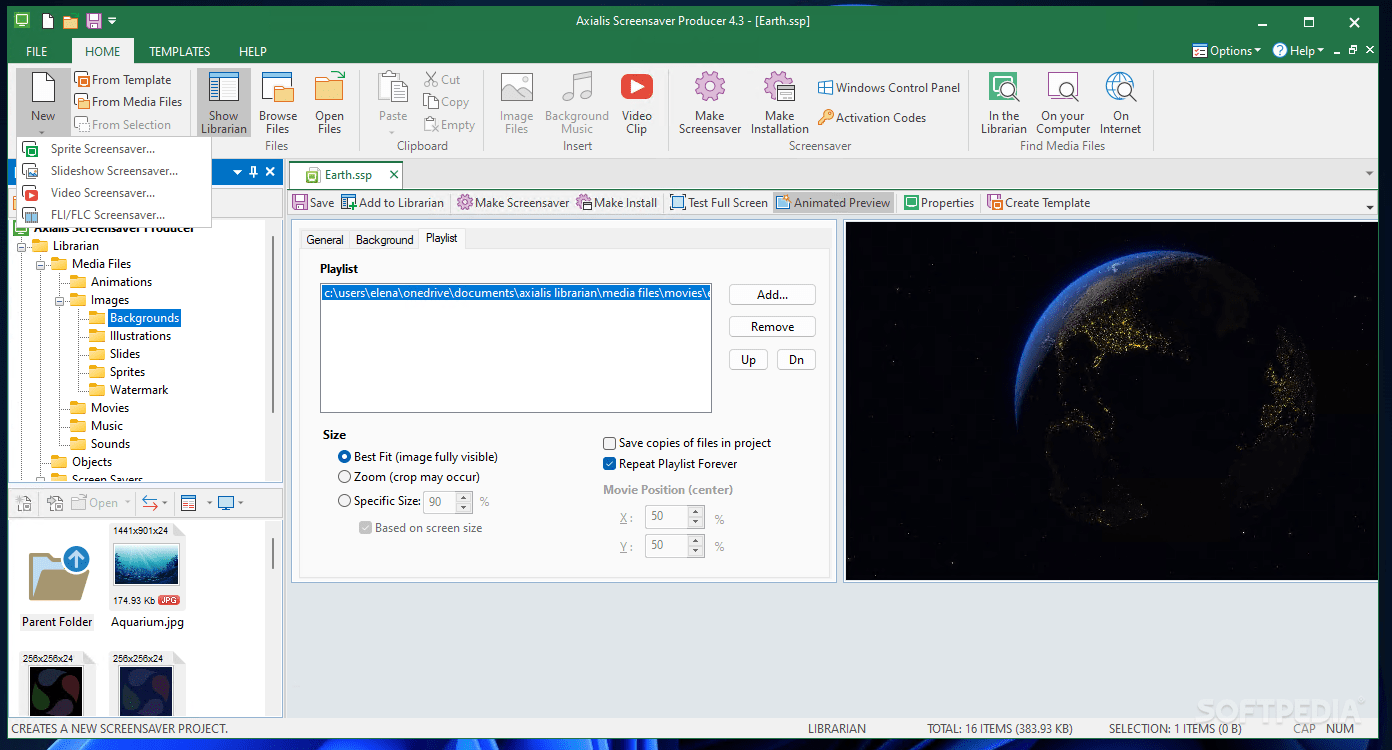Click the Remove playlist button

[x=772, y=327]
